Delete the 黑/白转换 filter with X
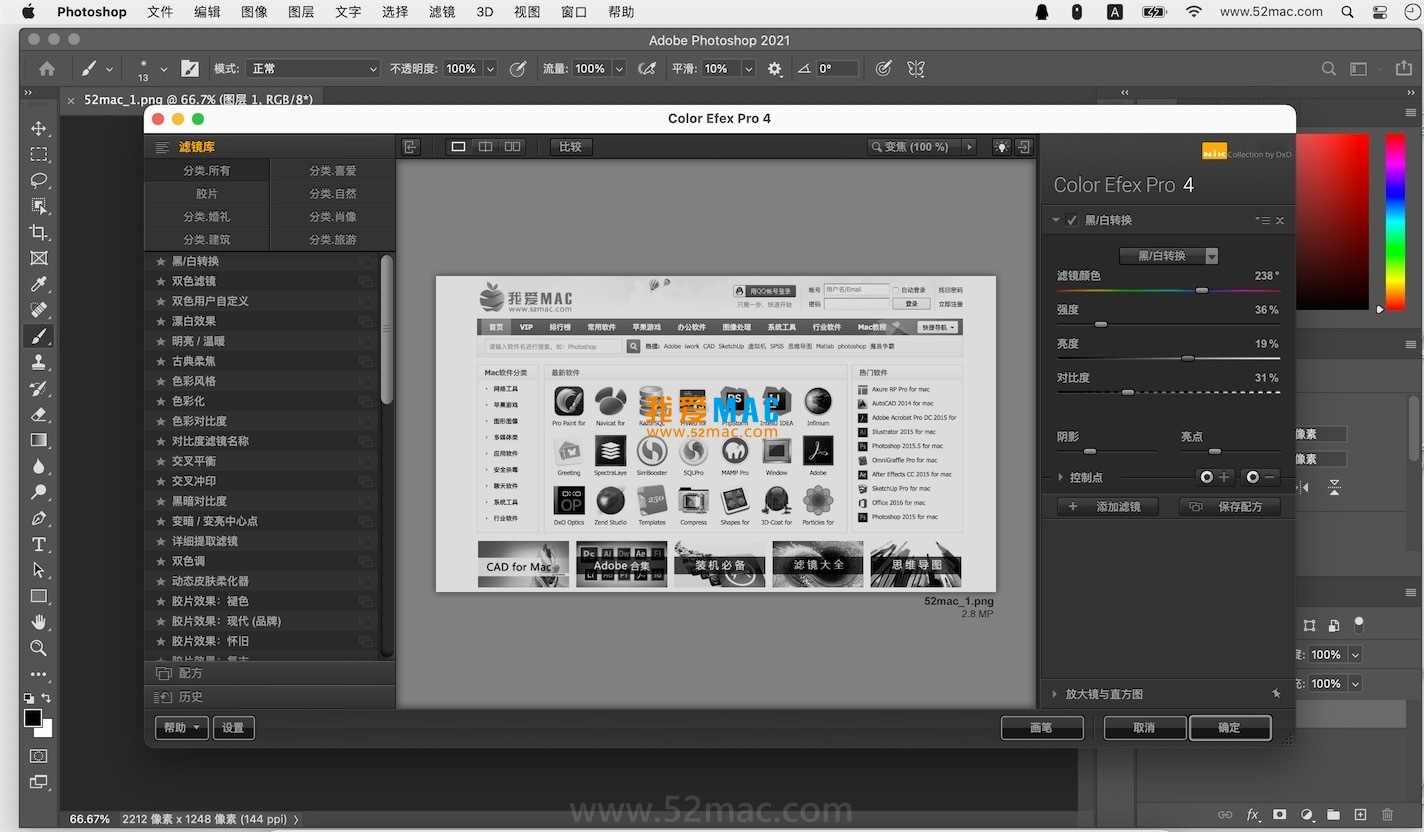Screen dimensions: 1424x832 pos(1280,220)
